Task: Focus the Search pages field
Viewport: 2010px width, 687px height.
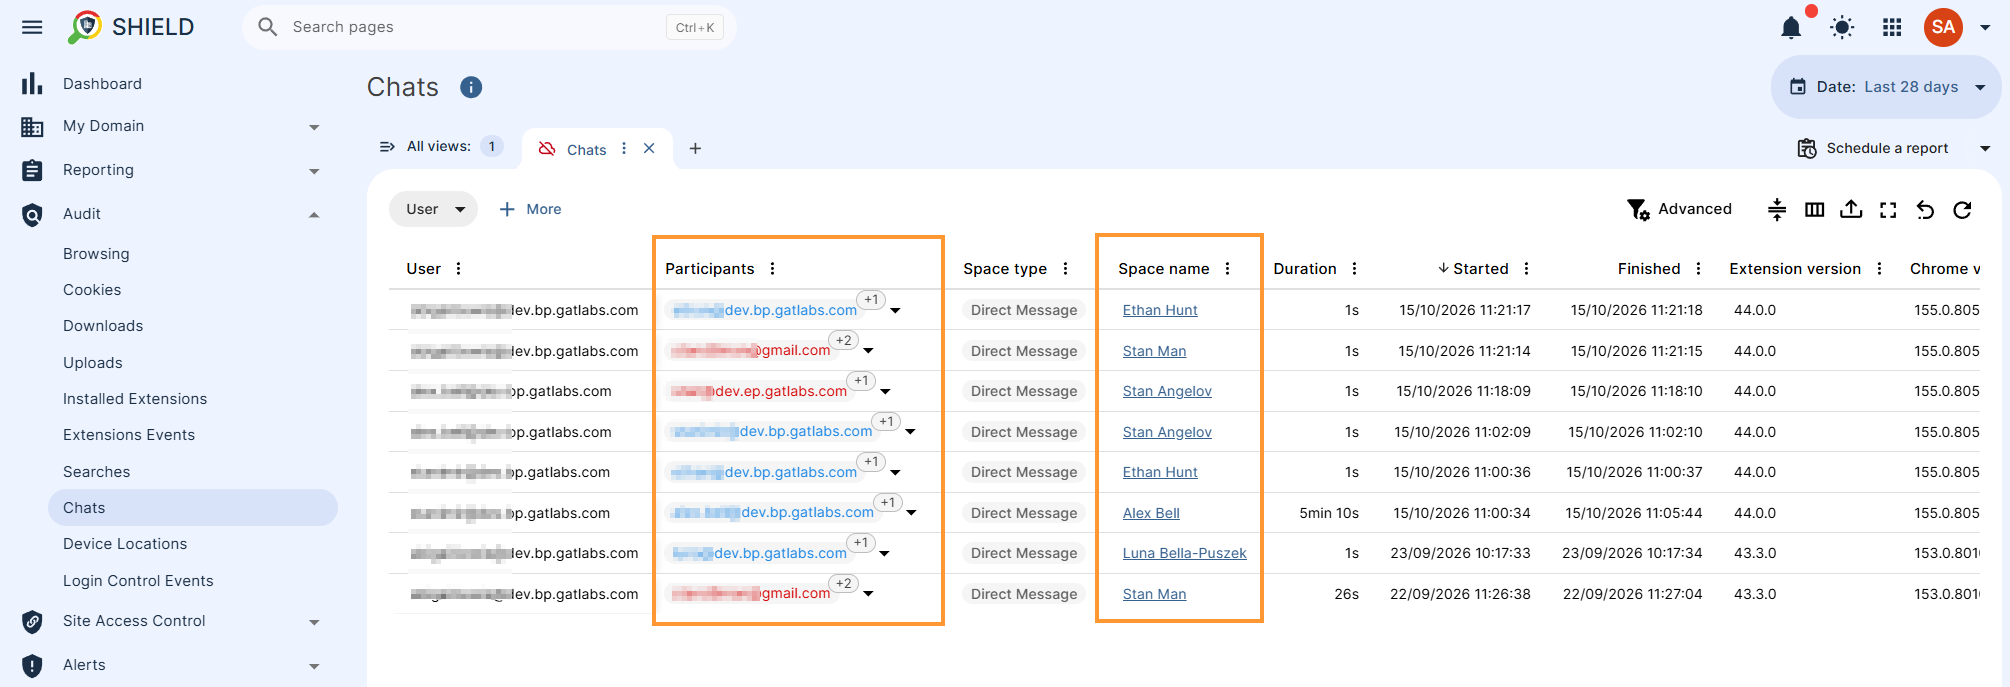Action: [489, 27]
